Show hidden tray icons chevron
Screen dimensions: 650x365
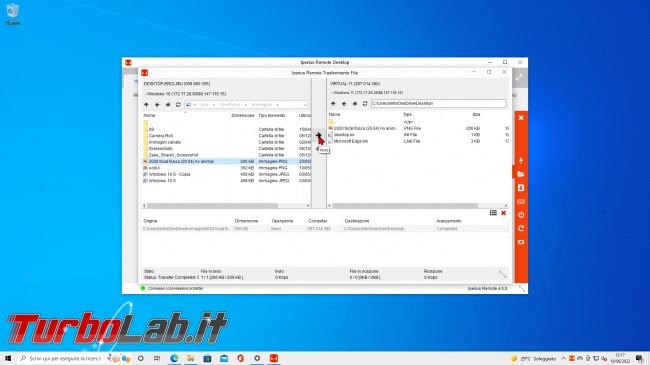click(563, 358)
